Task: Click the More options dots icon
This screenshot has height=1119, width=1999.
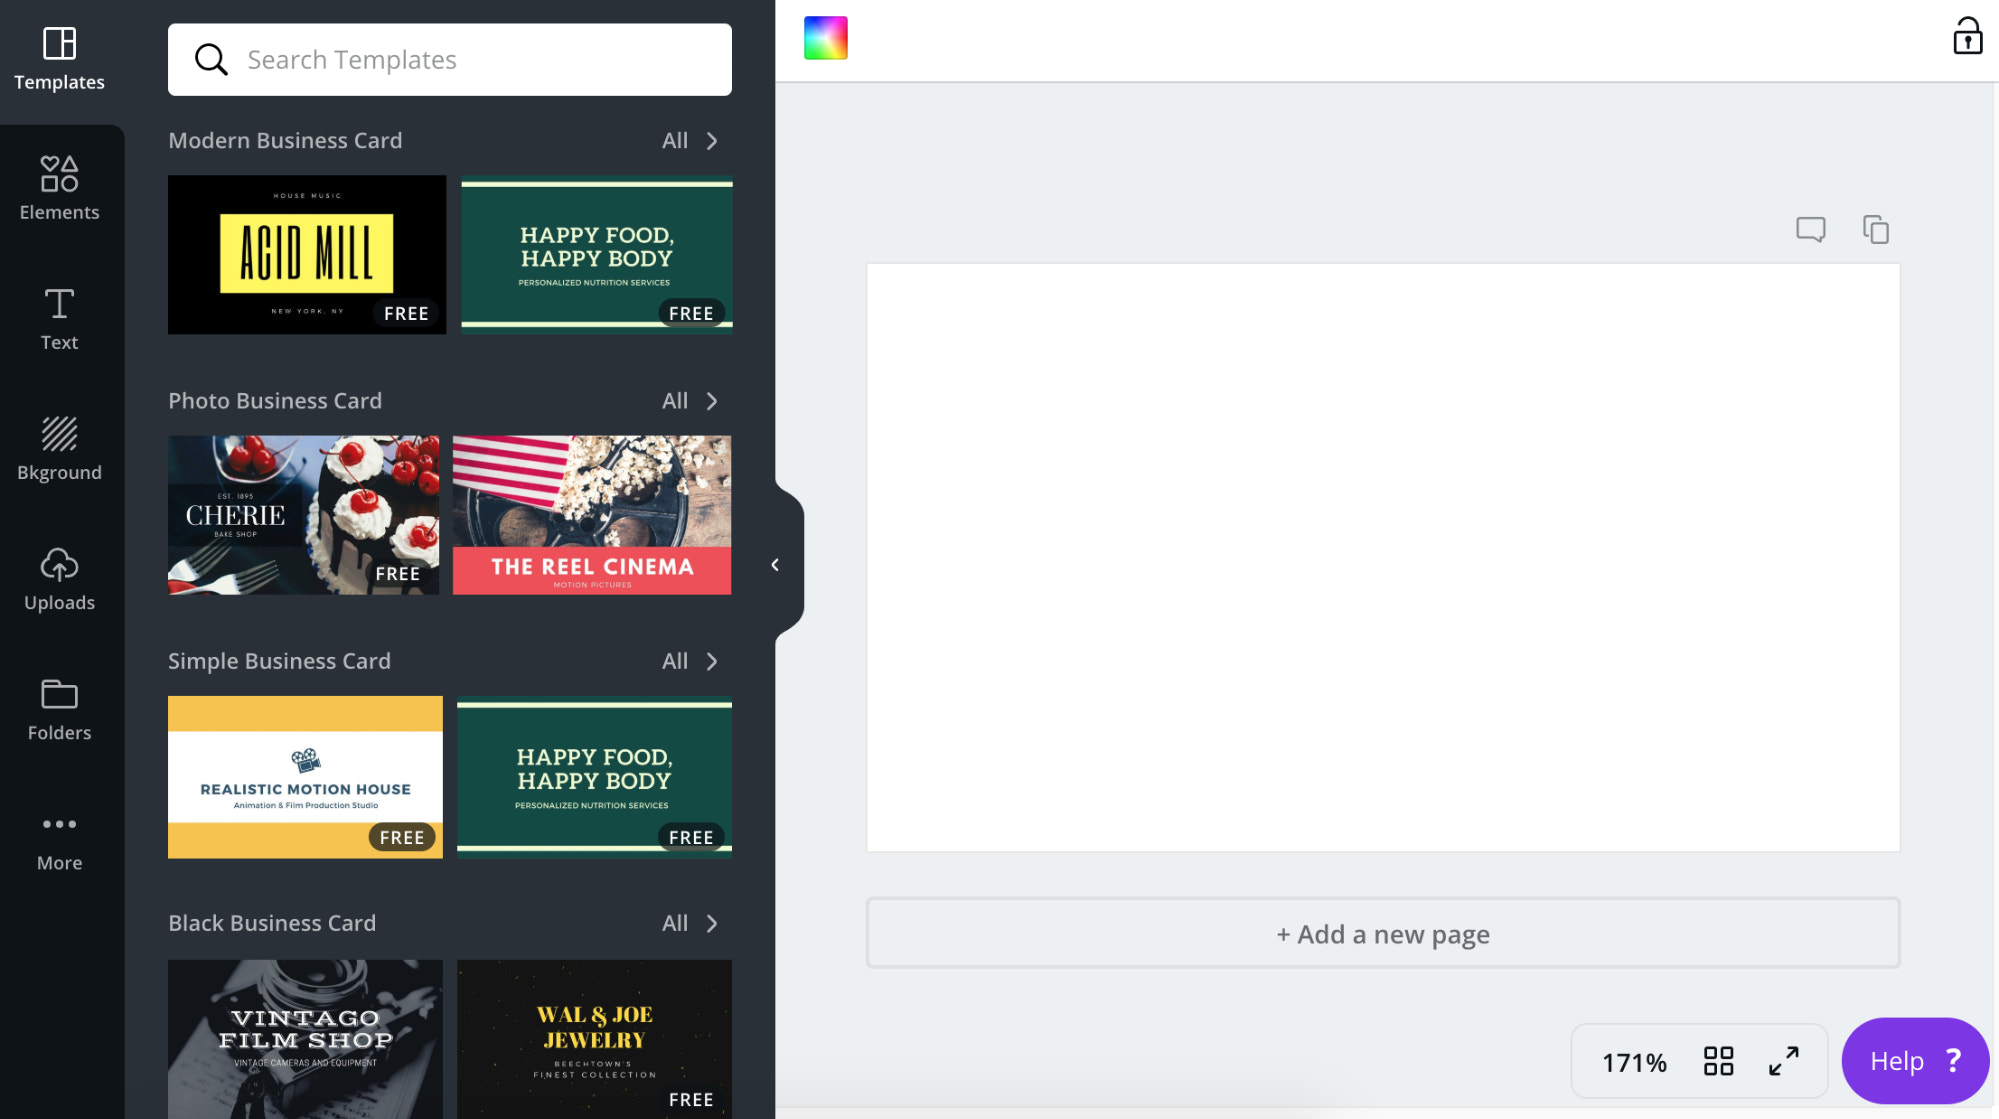Action: point(59,826)
